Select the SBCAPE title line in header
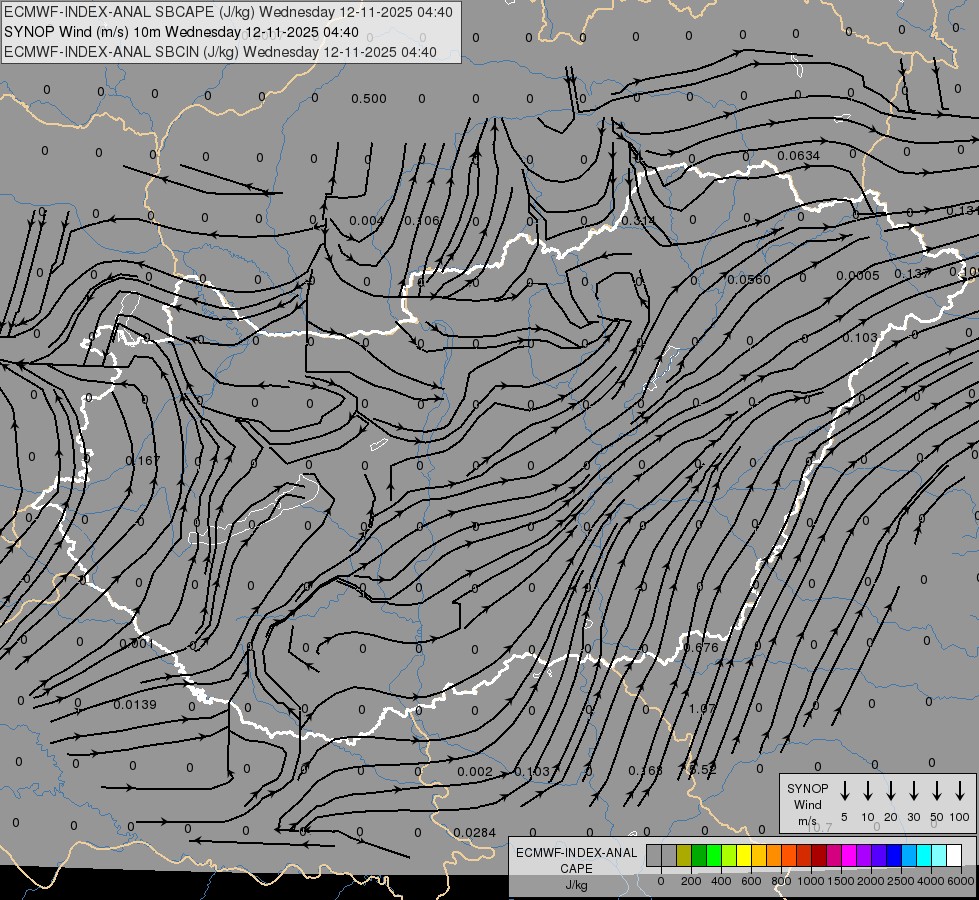Viewport: 979px width, 900px height. tap(229, 12)
